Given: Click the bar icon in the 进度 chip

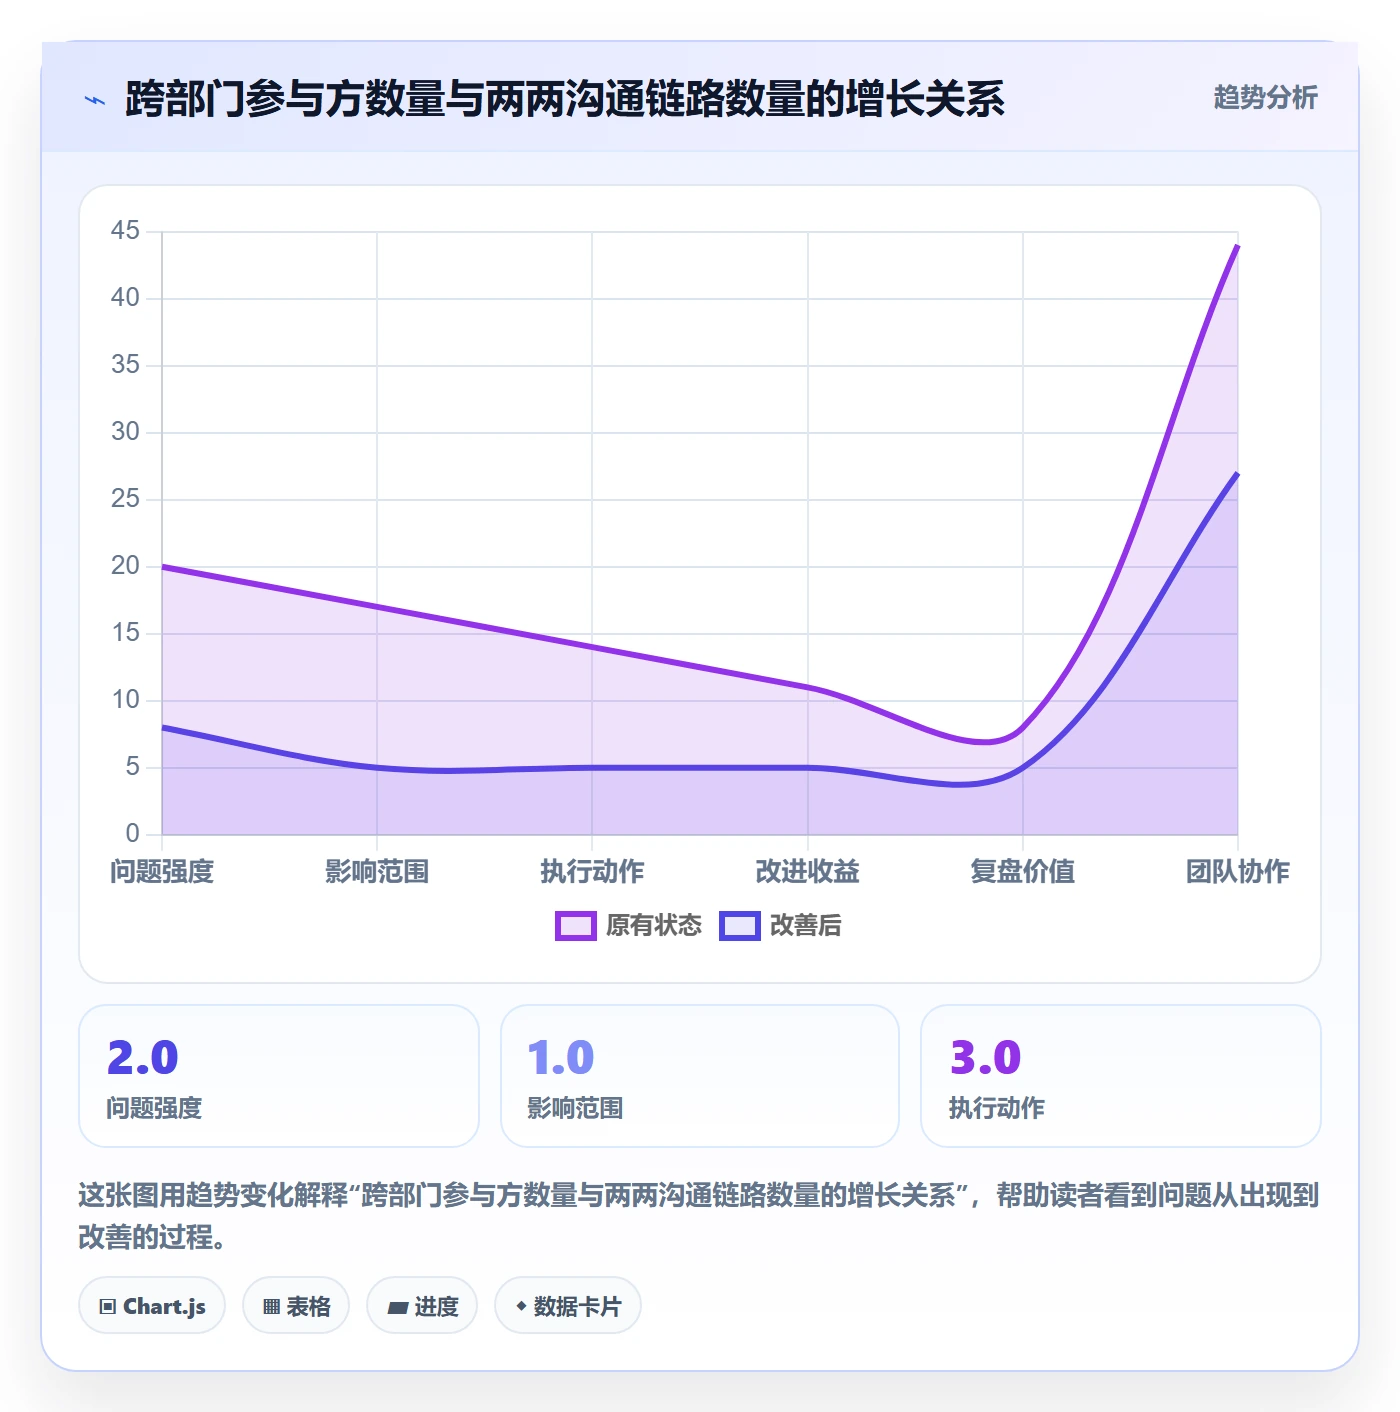Looking at the screenshot, I should pyautogui.click(x=397, y=1307).
